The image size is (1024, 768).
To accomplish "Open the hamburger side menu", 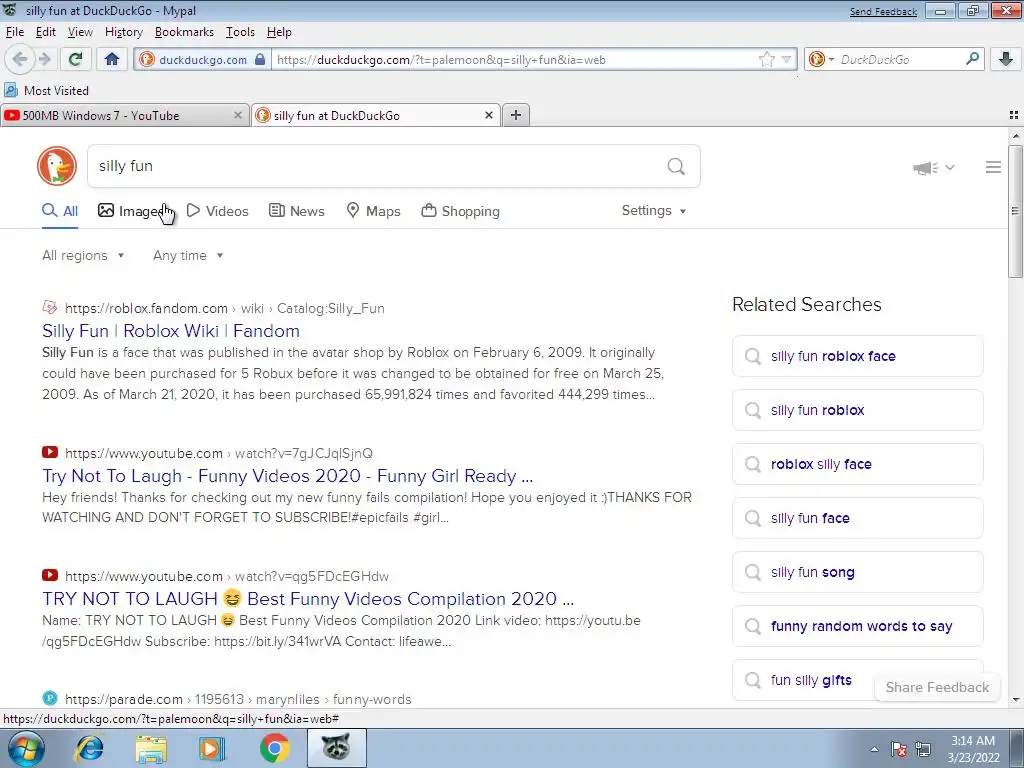I will (x=993, y=167).
